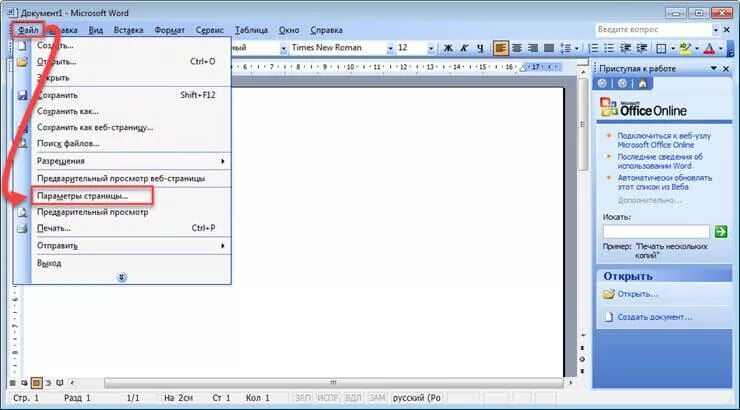Switch to Print Layout view button
The image size is (740, 410).
[x=36, y=383]
